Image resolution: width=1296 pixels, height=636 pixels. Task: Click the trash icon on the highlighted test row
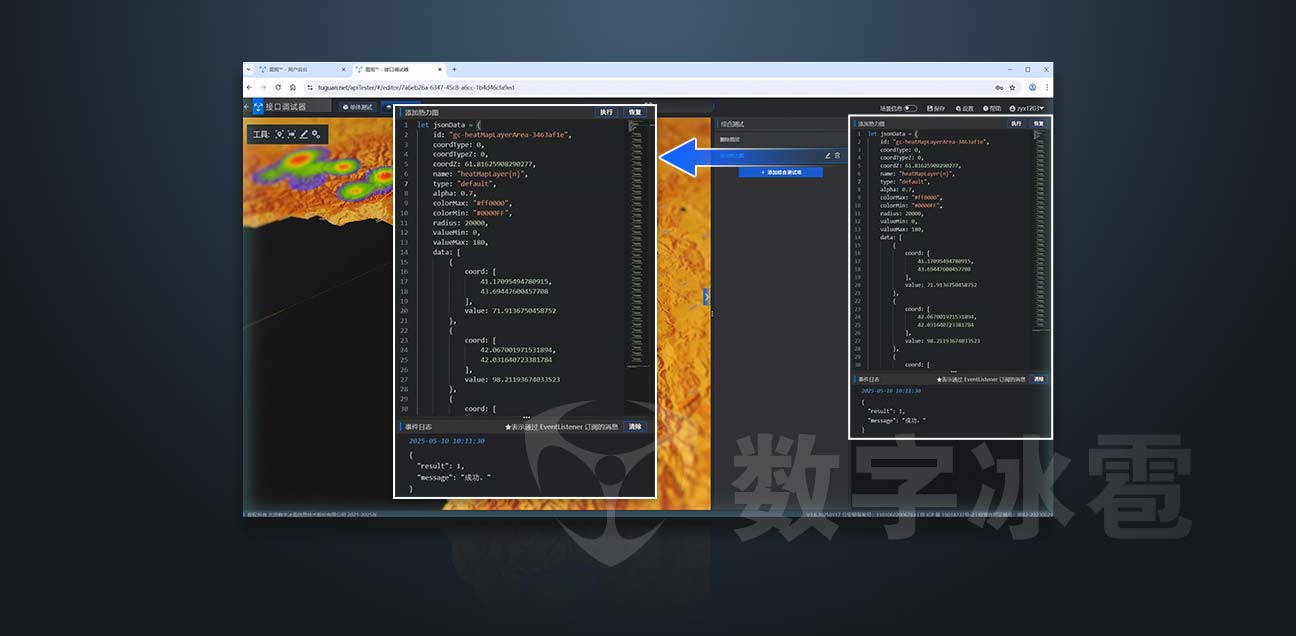point(837,156)
